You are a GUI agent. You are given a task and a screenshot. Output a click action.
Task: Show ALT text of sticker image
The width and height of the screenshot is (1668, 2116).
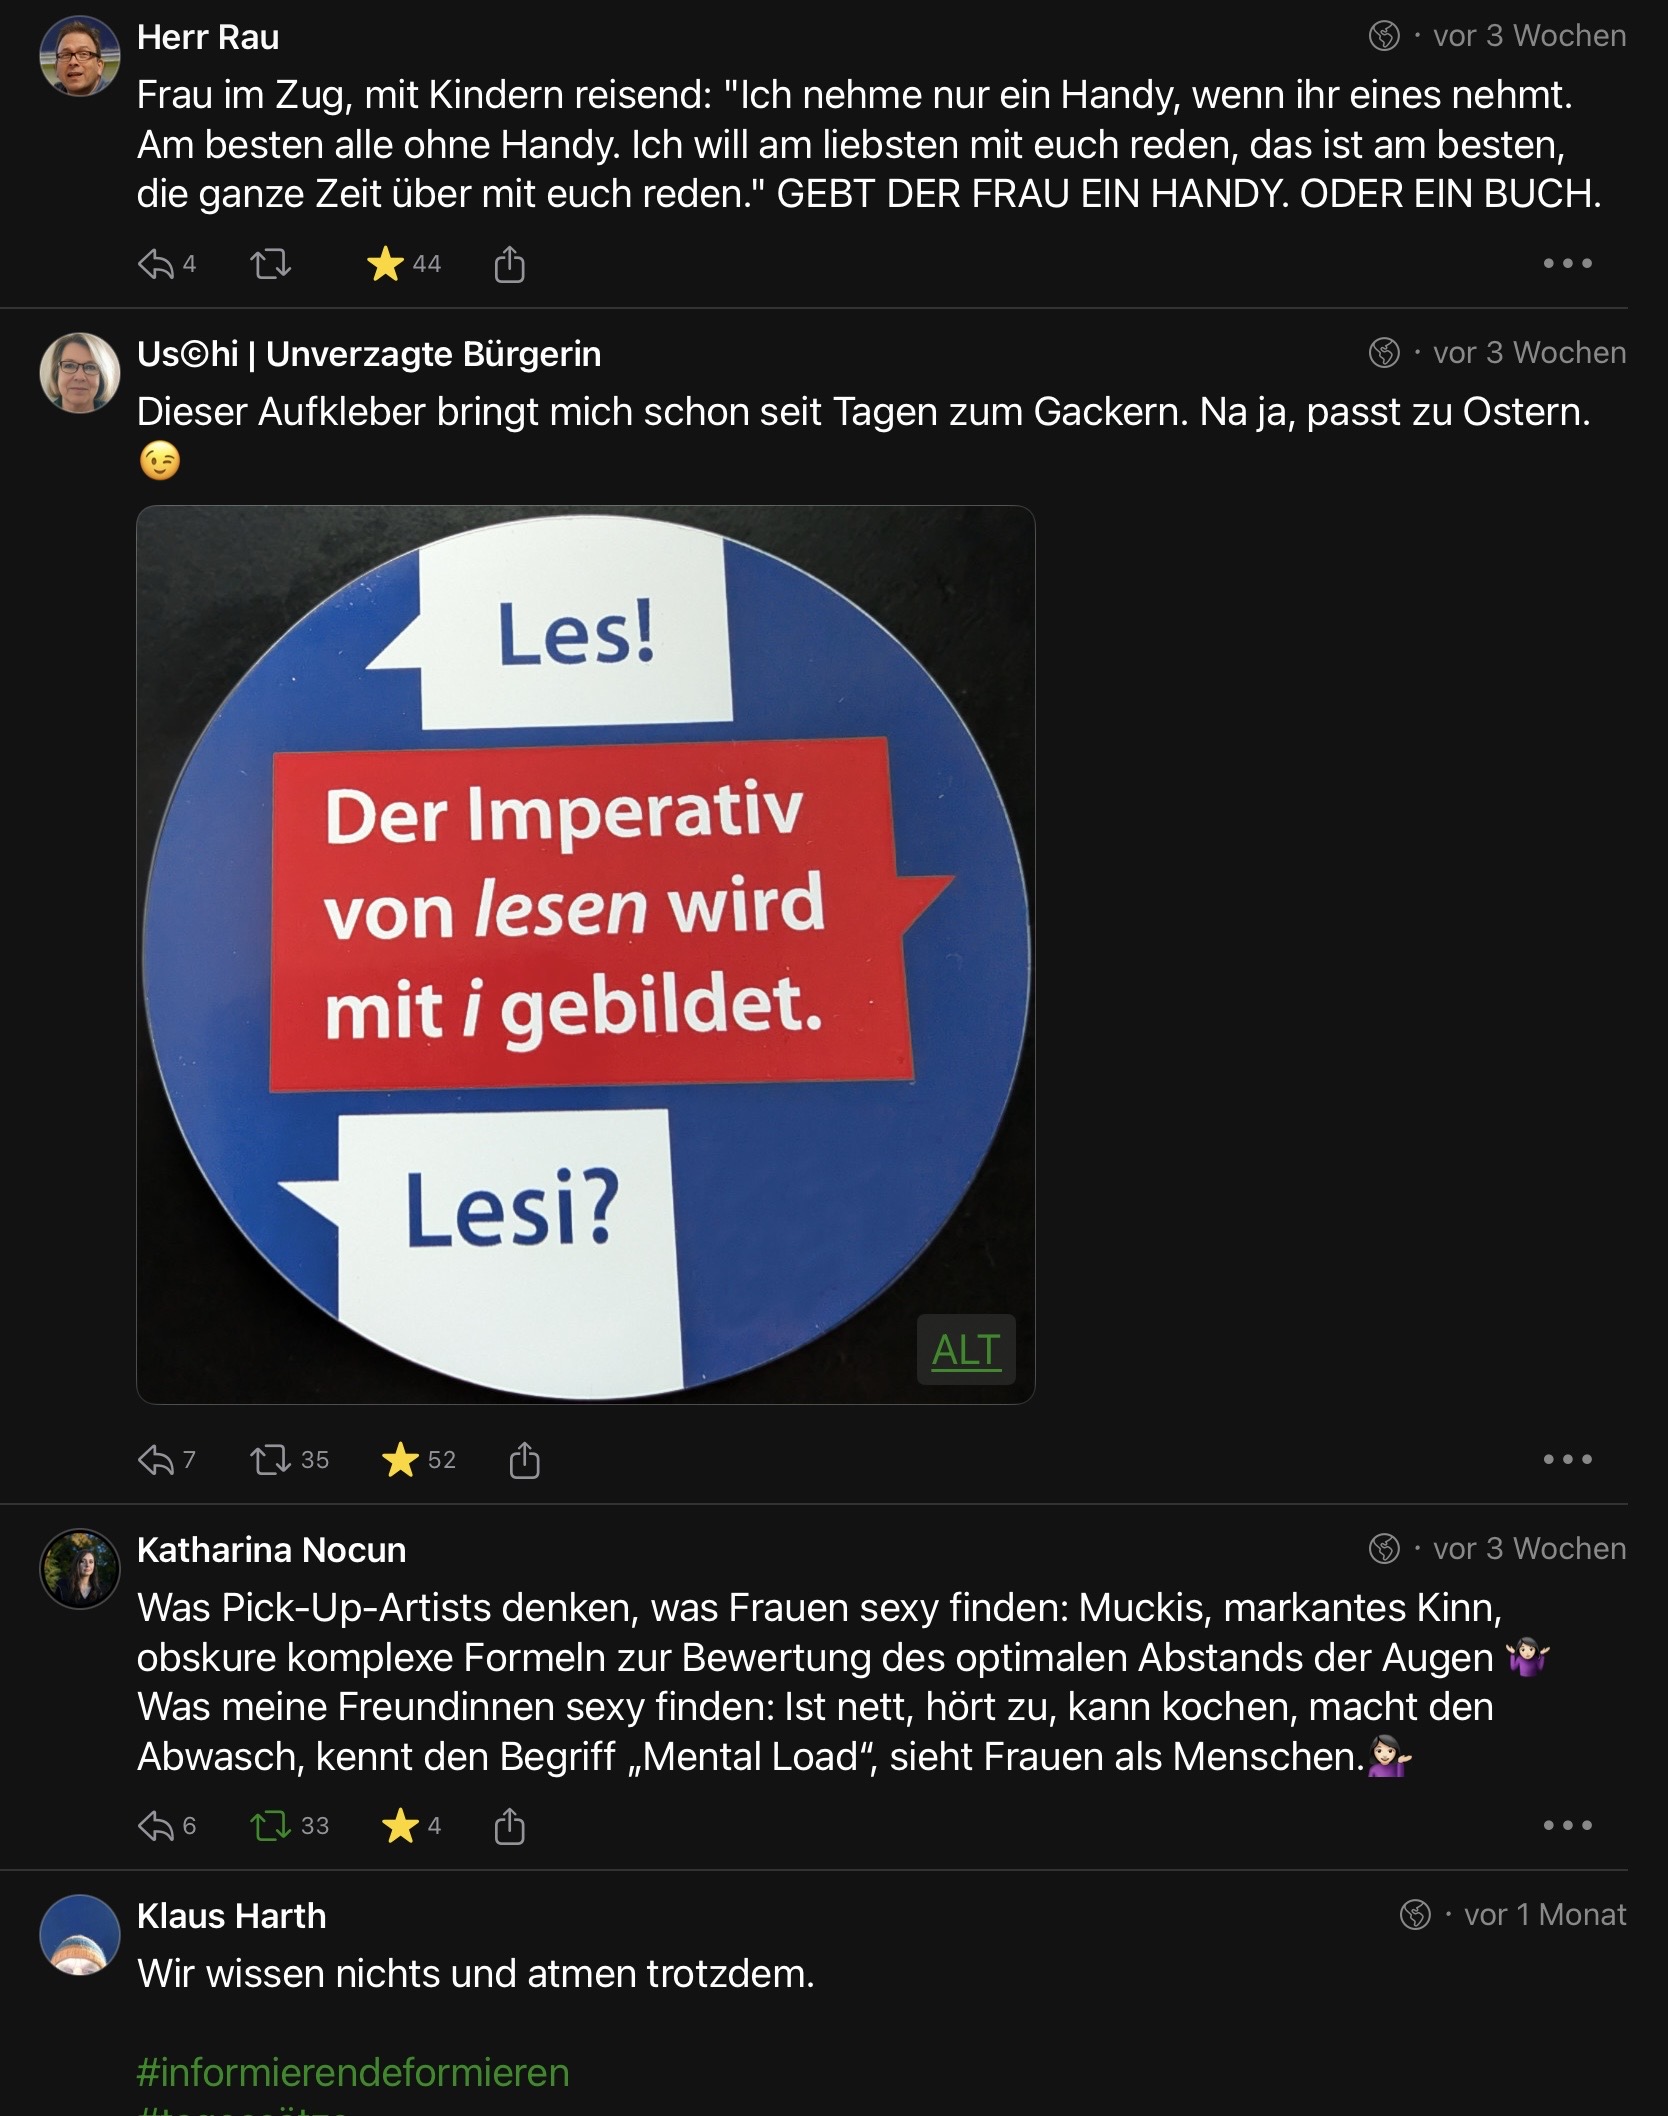click(965, 1350)
